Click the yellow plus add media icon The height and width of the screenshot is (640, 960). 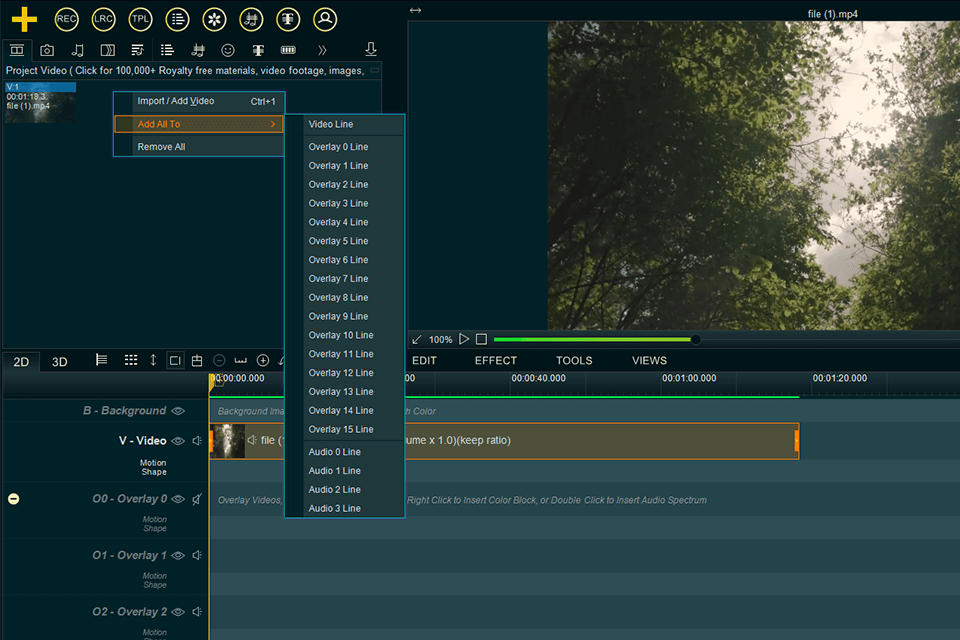pyautogui.click(x=24, y=19)
